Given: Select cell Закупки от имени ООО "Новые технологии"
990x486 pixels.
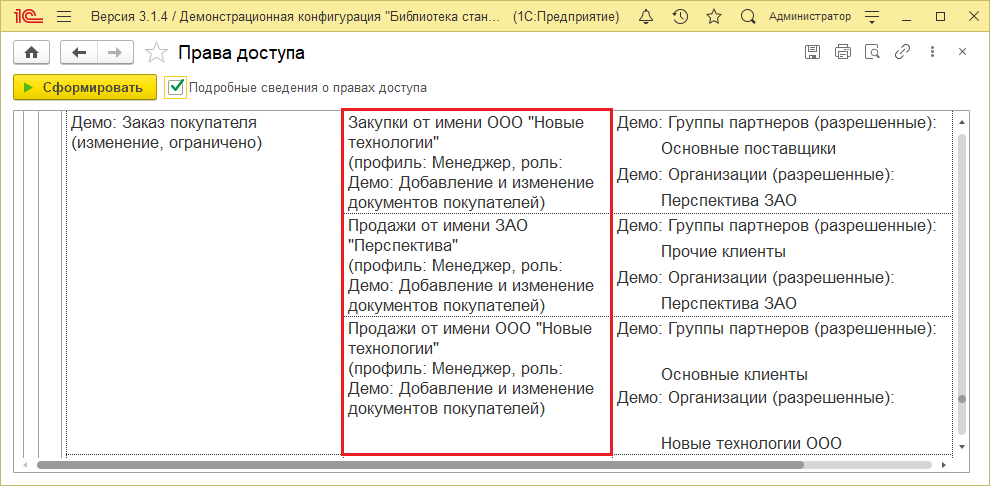Looking at the screenshot, I should (x=477, y=163).
